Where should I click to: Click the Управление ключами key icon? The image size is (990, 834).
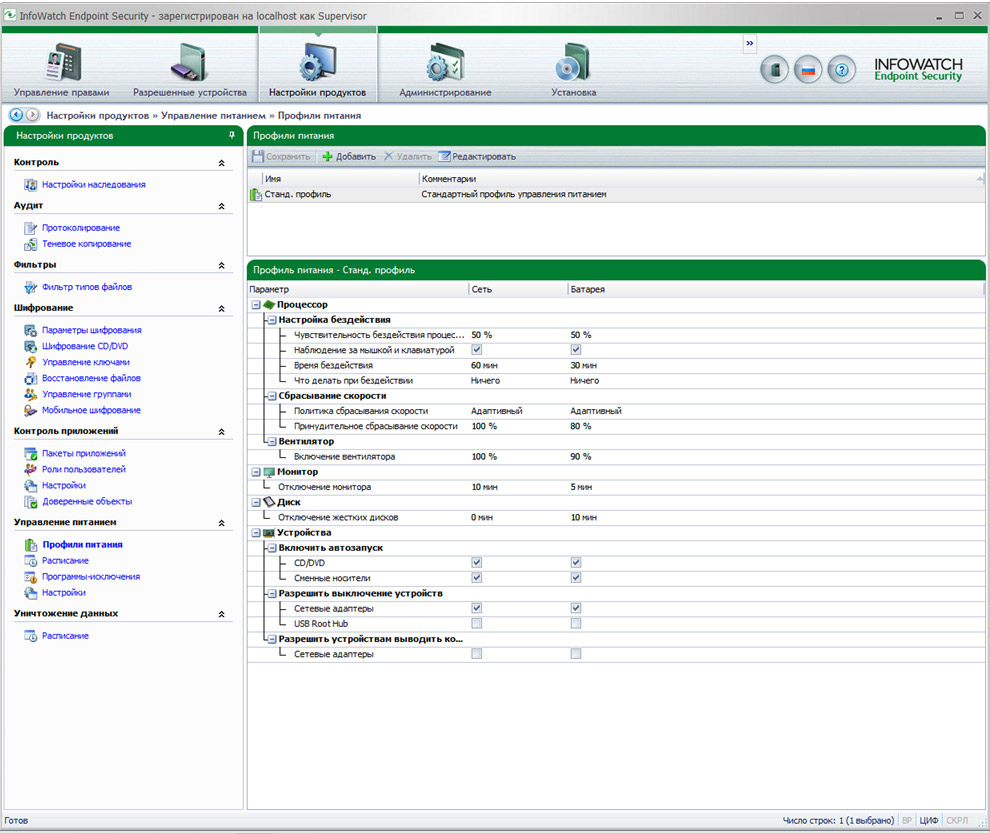tap(30, 362)
